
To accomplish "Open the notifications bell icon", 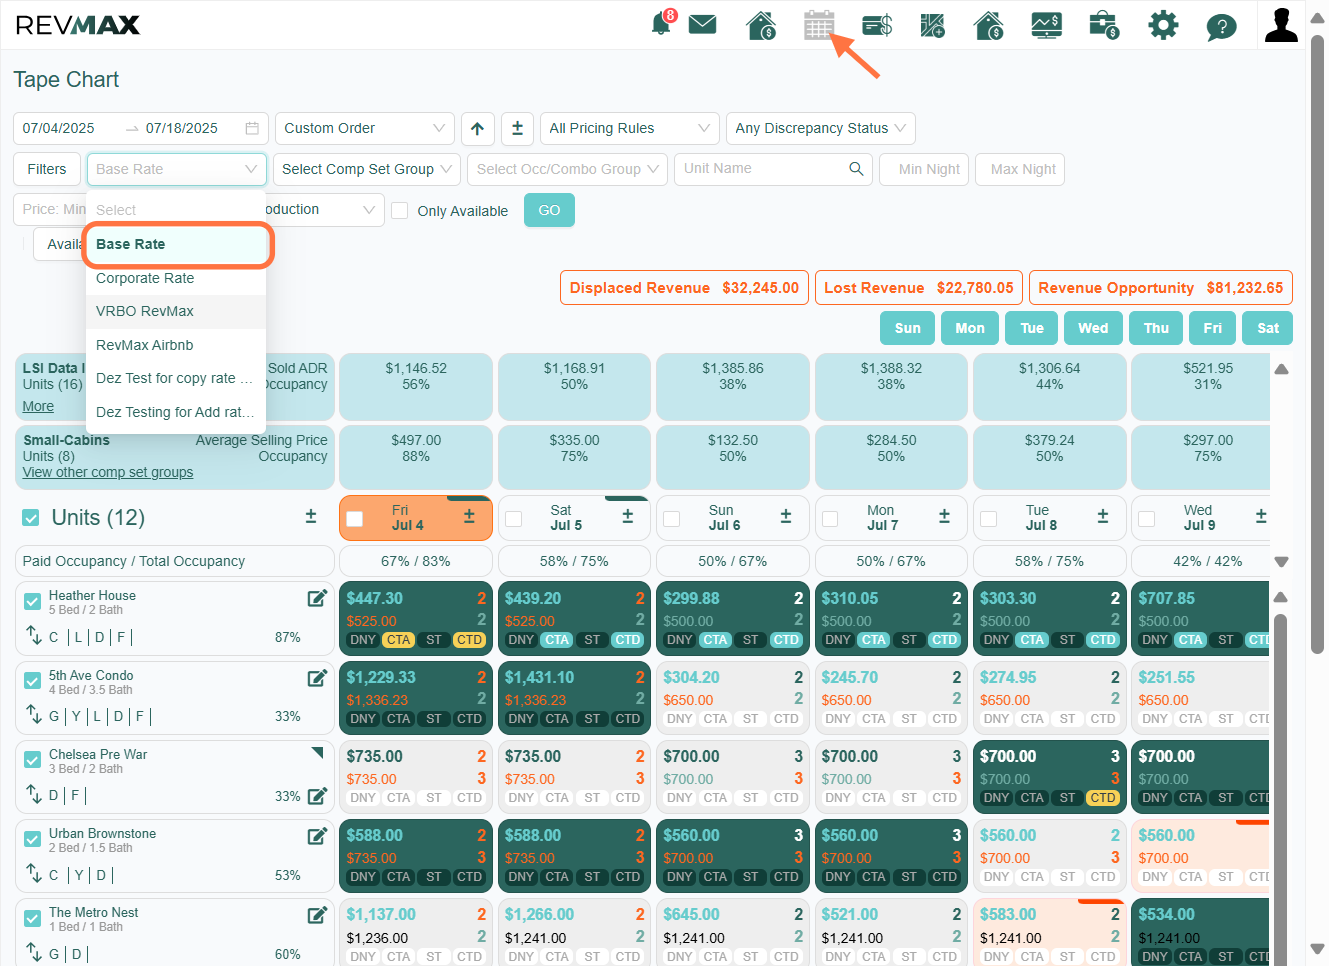I will coord(662,24).
